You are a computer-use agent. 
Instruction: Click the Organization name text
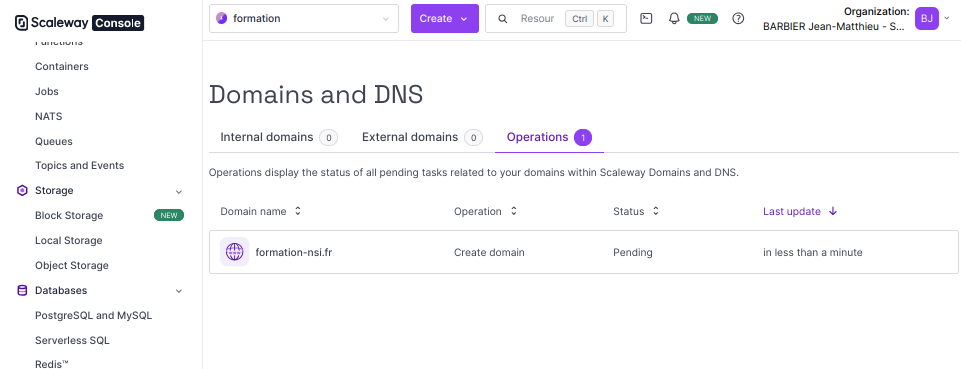(x=834, y=26)
